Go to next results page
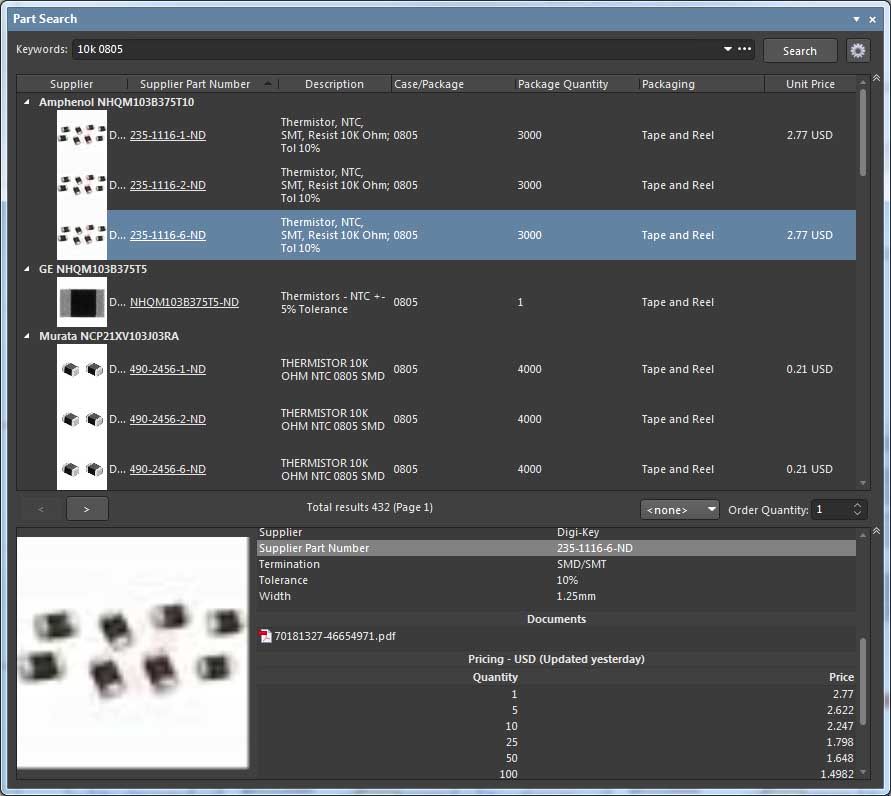 [87, 509]
